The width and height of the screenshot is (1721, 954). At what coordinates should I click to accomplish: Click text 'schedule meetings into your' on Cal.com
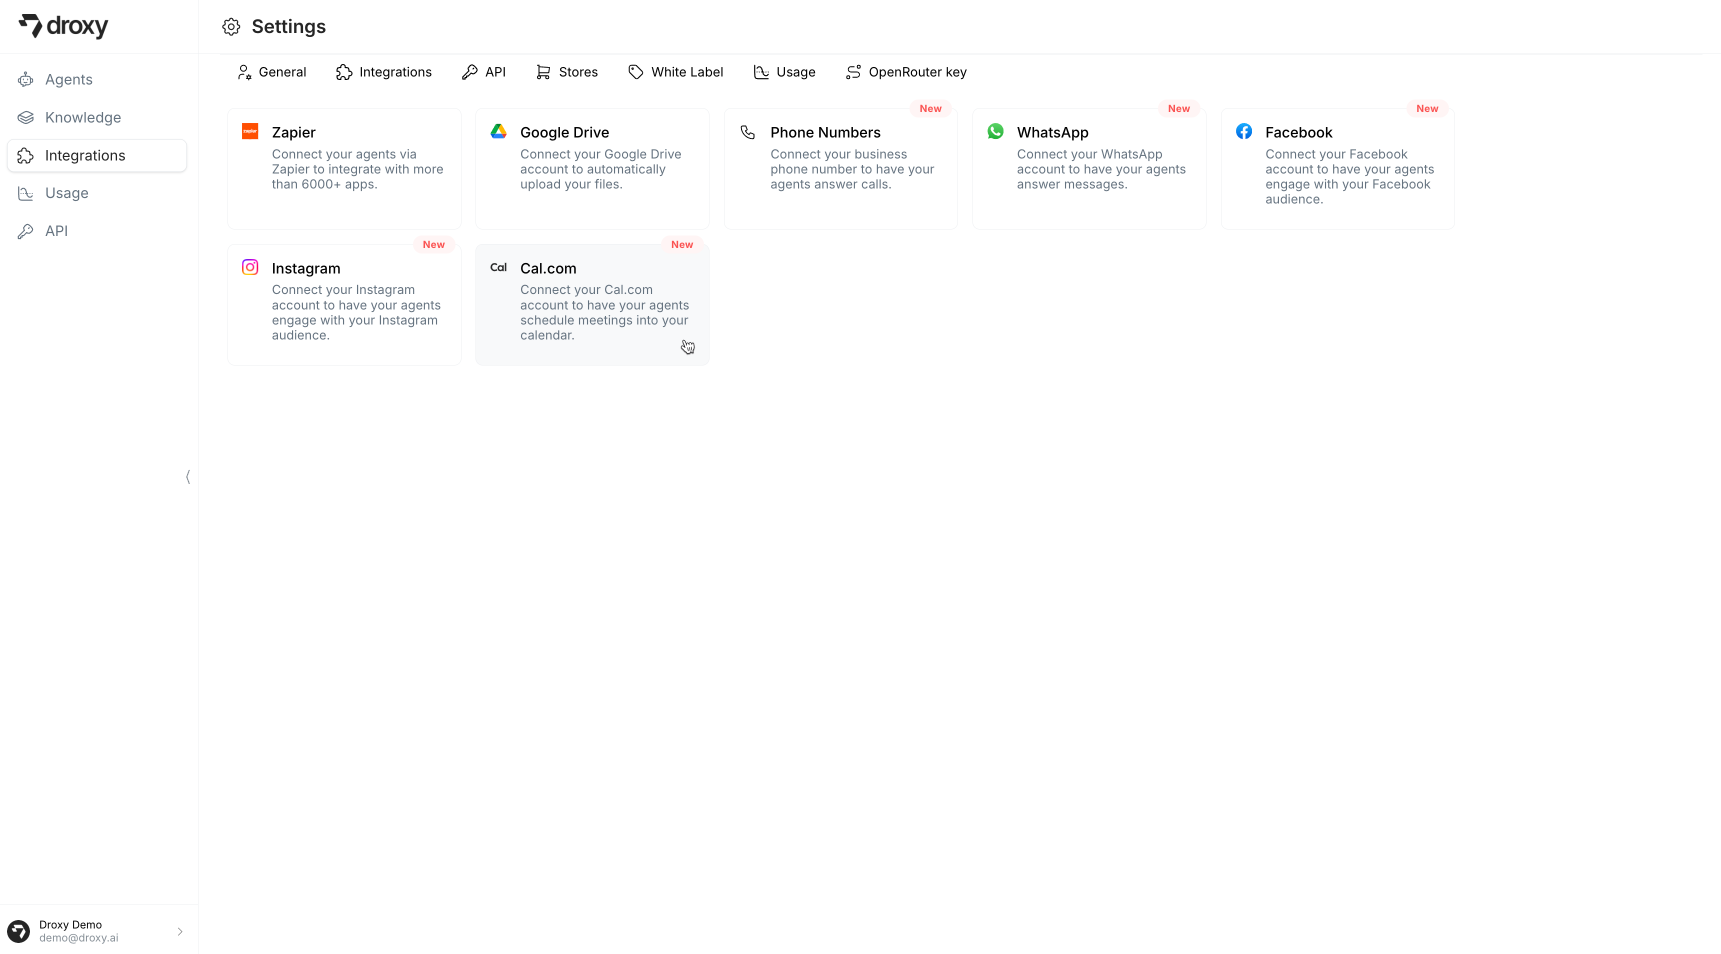click(604, 321)
